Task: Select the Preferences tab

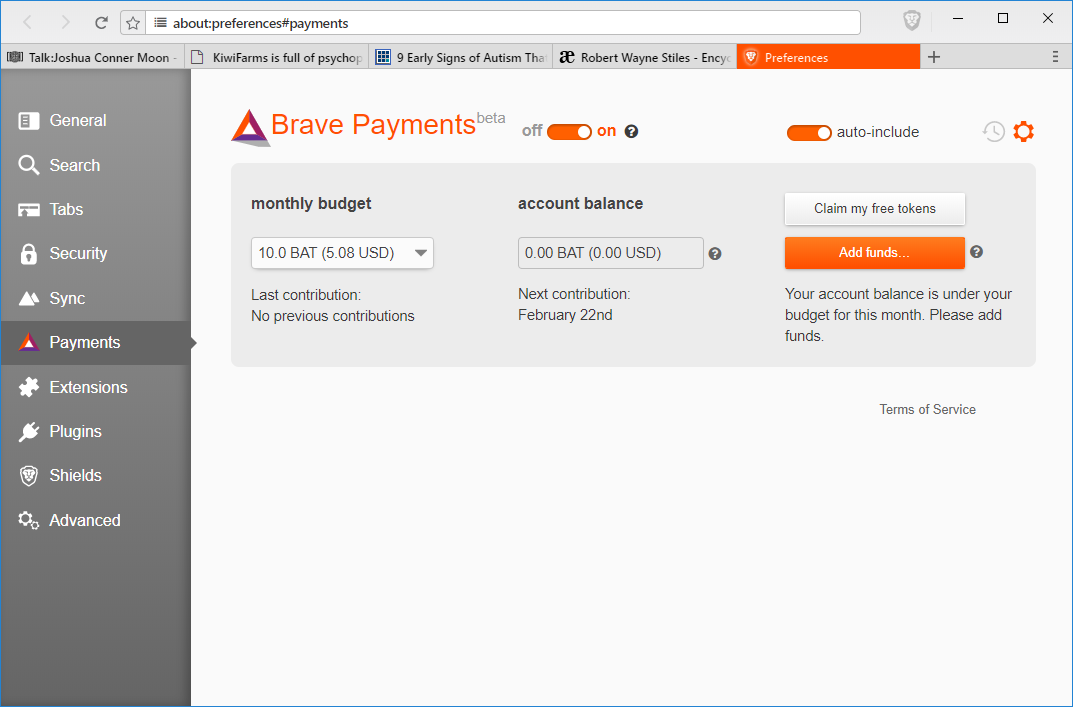Action: pos(828,57)
